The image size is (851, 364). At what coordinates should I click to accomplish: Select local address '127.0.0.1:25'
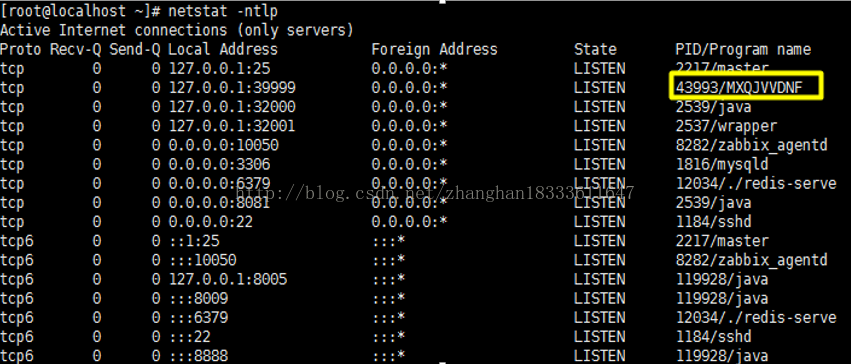tap(219, 68)
